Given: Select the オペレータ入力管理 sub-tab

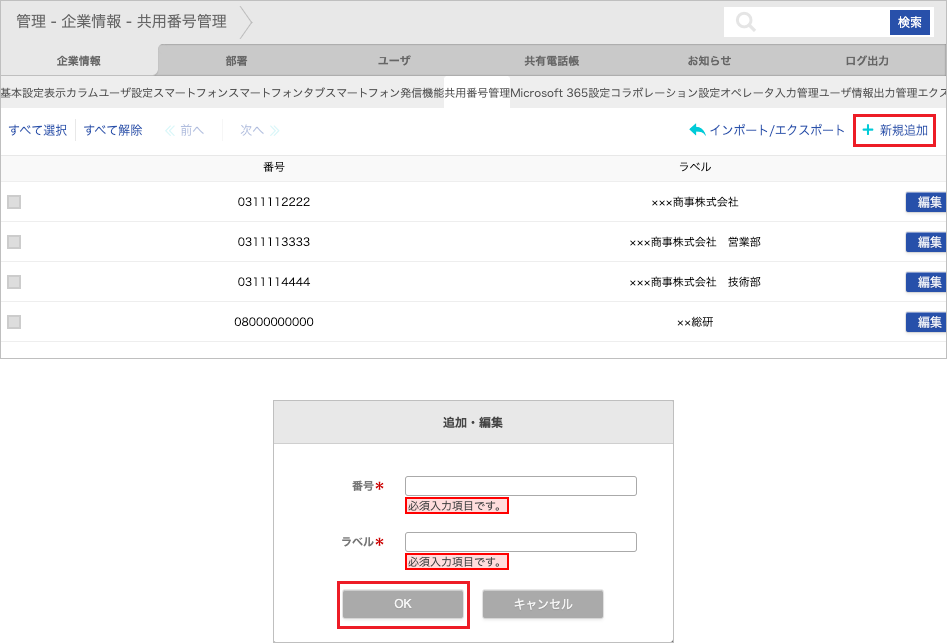Looking at the screenshot, I should 769,93.
